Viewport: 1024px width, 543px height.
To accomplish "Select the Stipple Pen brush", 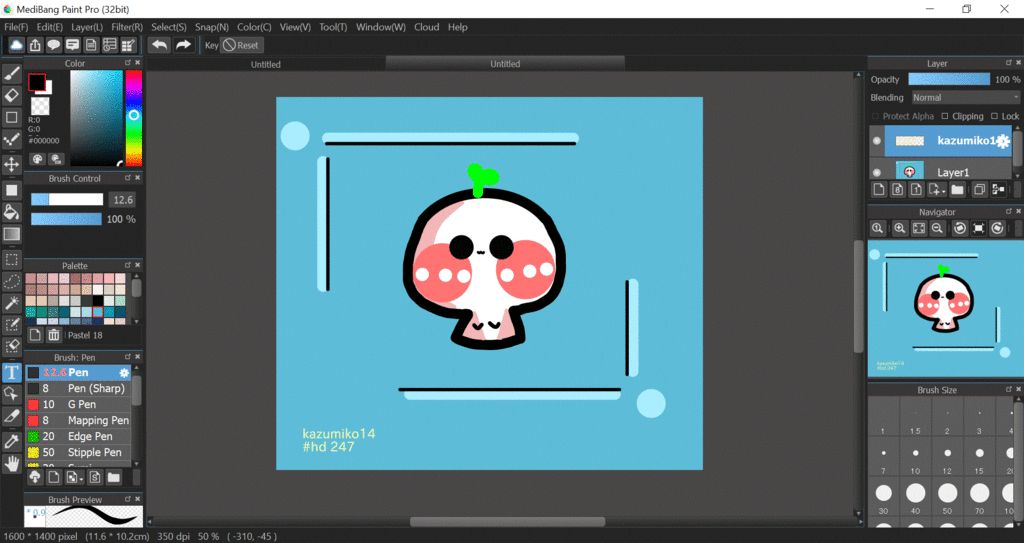I will (78, 452).
